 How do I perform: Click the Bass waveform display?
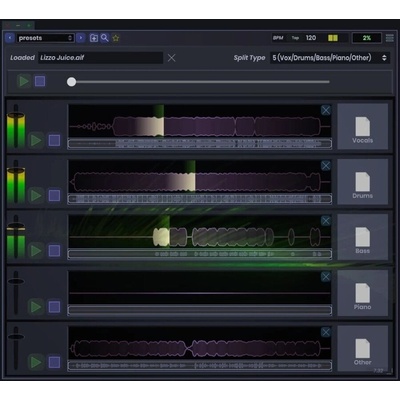(x=200, y=231)
